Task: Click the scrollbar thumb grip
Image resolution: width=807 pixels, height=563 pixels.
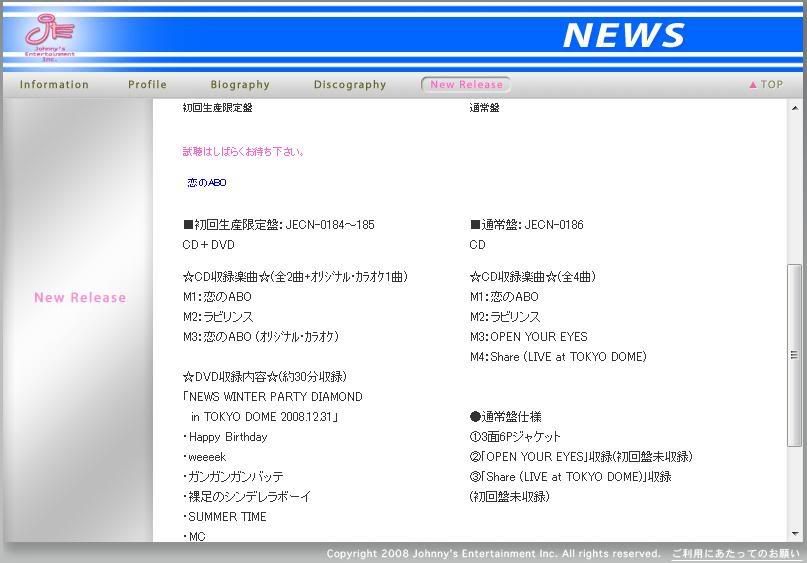Action: 794,355
